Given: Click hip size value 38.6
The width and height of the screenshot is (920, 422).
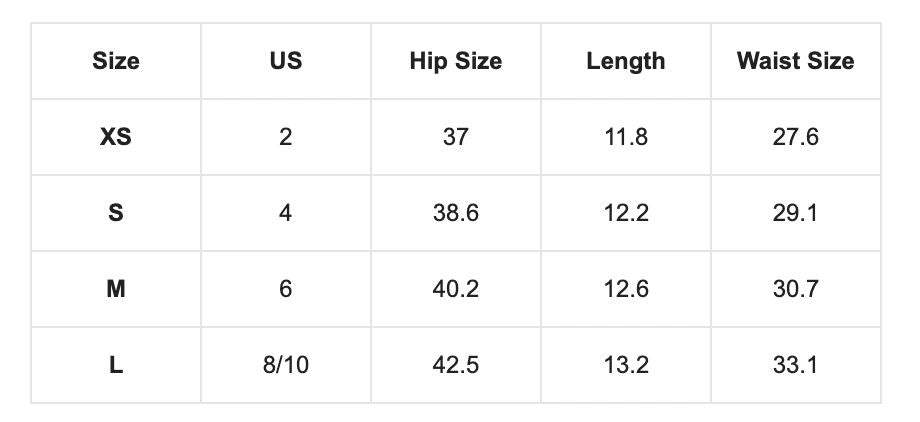Looking at the screenshot, I should 456,213.
